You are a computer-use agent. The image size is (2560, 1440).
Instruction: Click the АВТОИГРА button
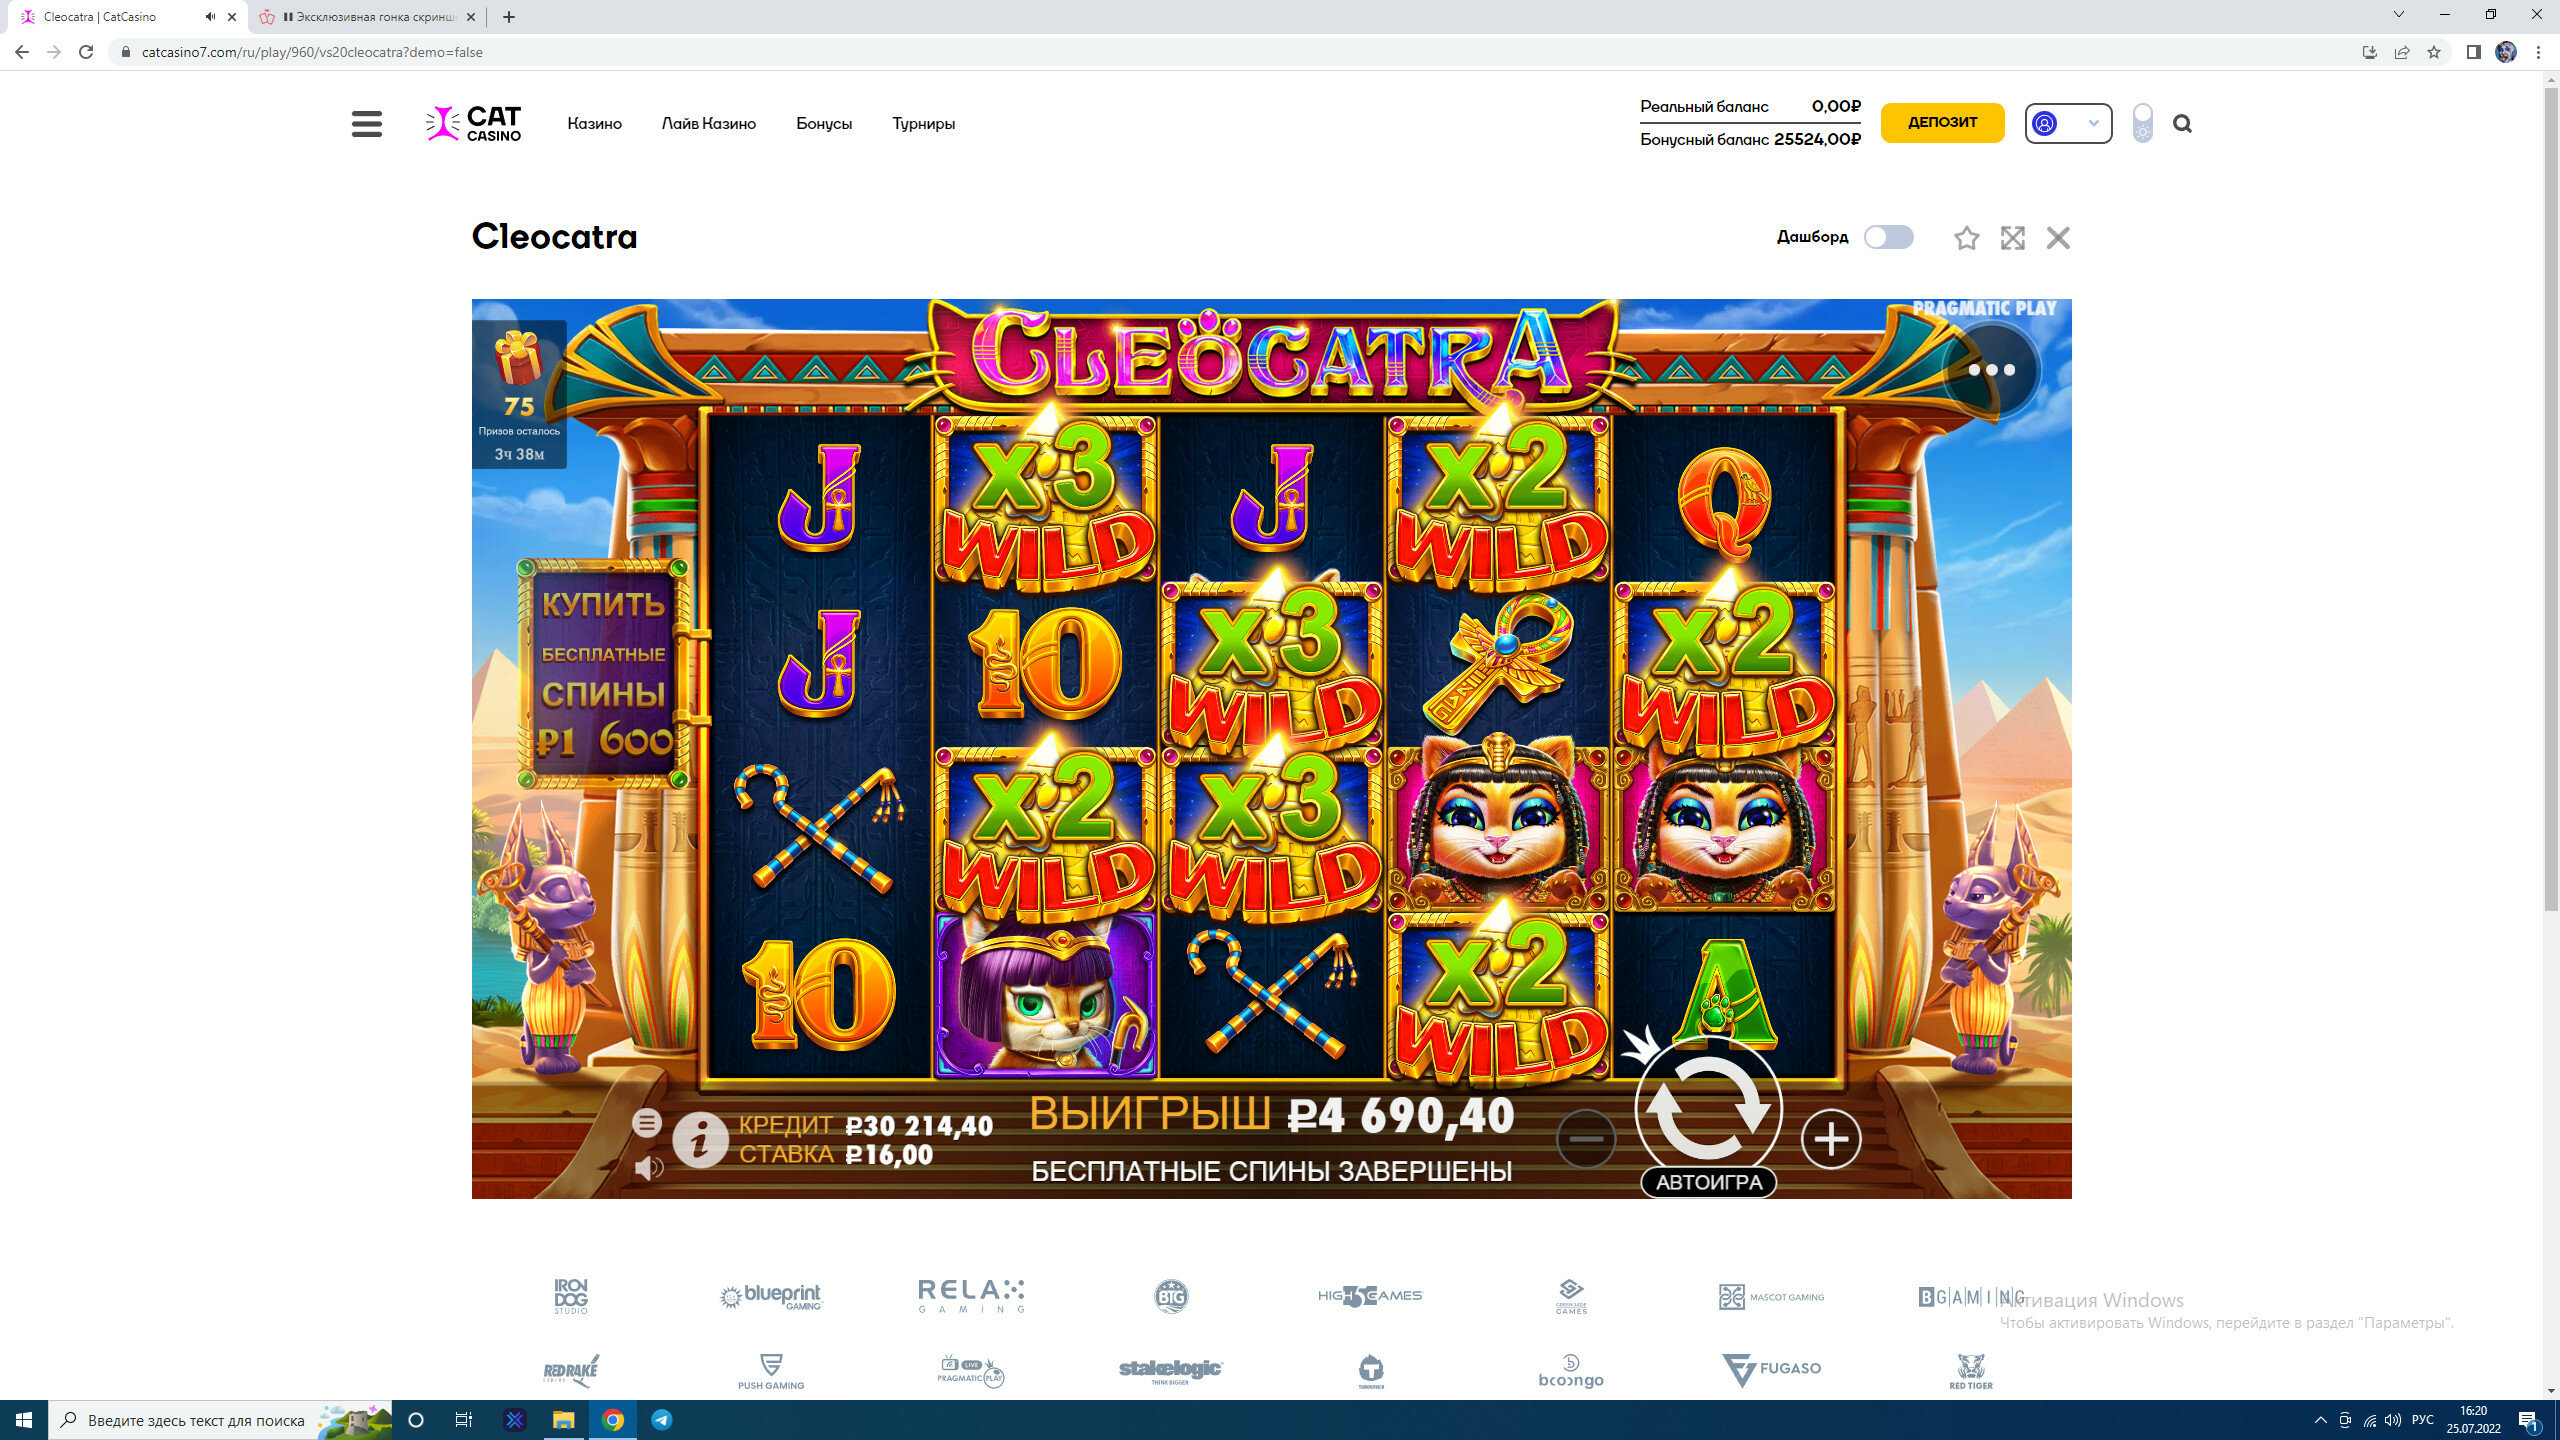(1708, 1182)
